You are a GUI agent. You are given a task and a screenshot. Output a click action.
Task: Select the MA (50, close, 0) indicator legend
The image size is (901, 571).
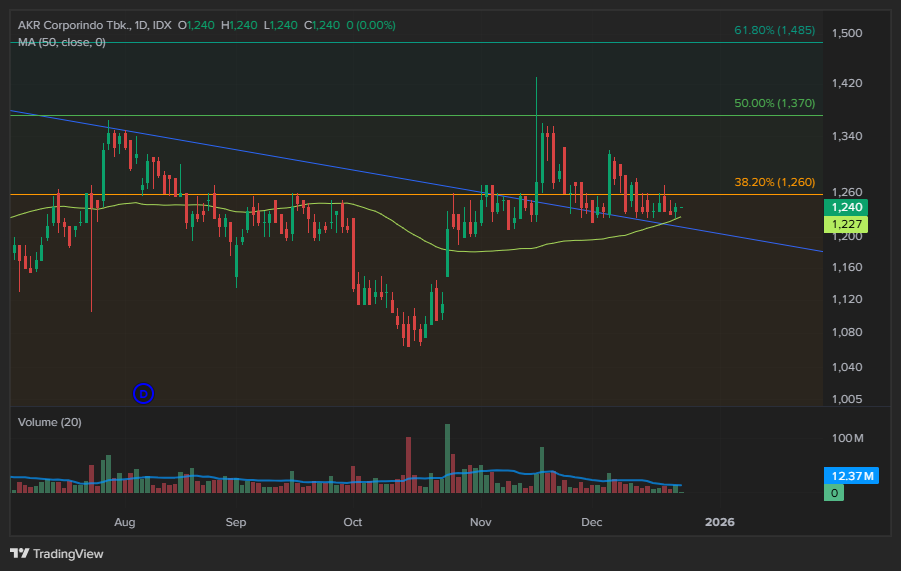(62, 42)
